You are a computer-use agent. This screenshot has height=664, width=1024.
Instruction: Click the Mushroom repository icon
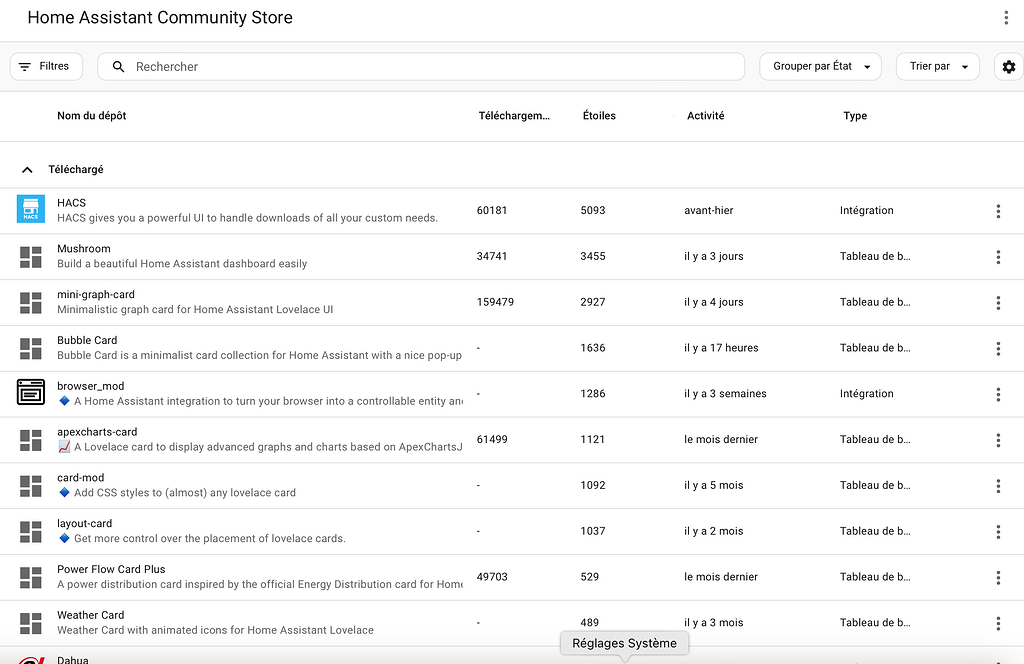click(x=30, y=257)
